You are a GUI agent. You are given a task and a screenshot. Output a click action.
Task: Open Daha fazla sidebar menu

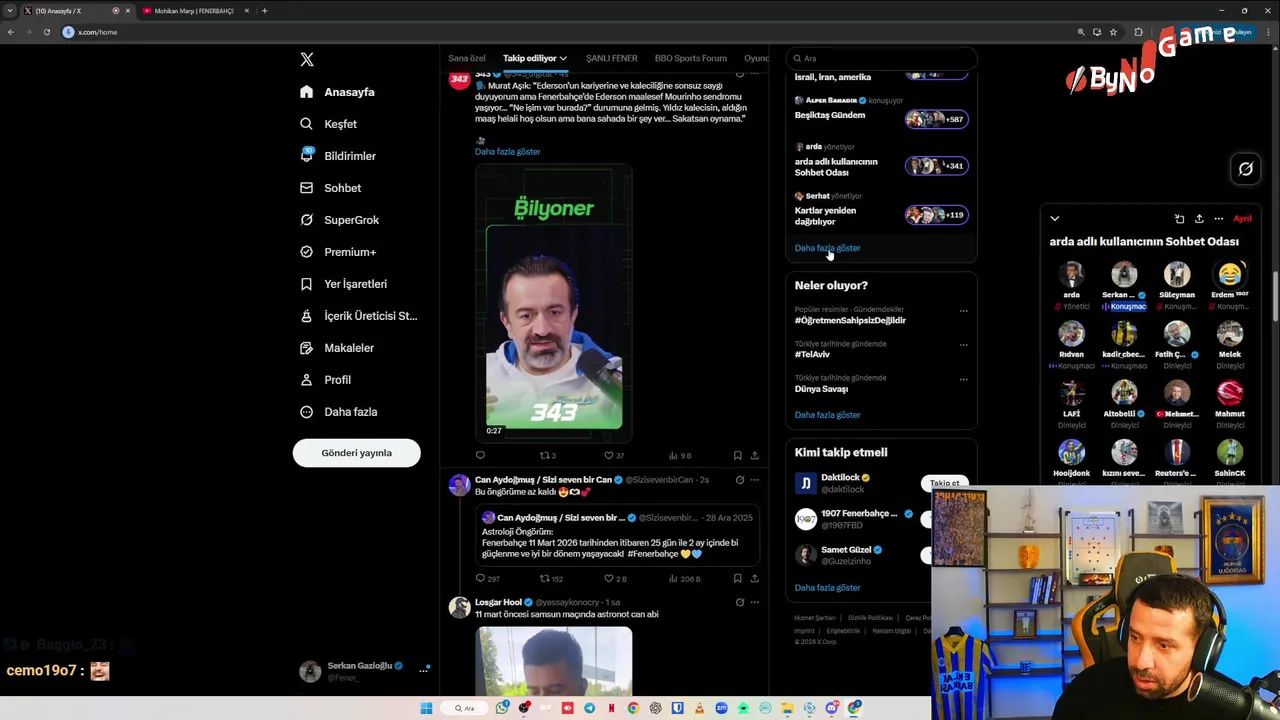(338, 412)
